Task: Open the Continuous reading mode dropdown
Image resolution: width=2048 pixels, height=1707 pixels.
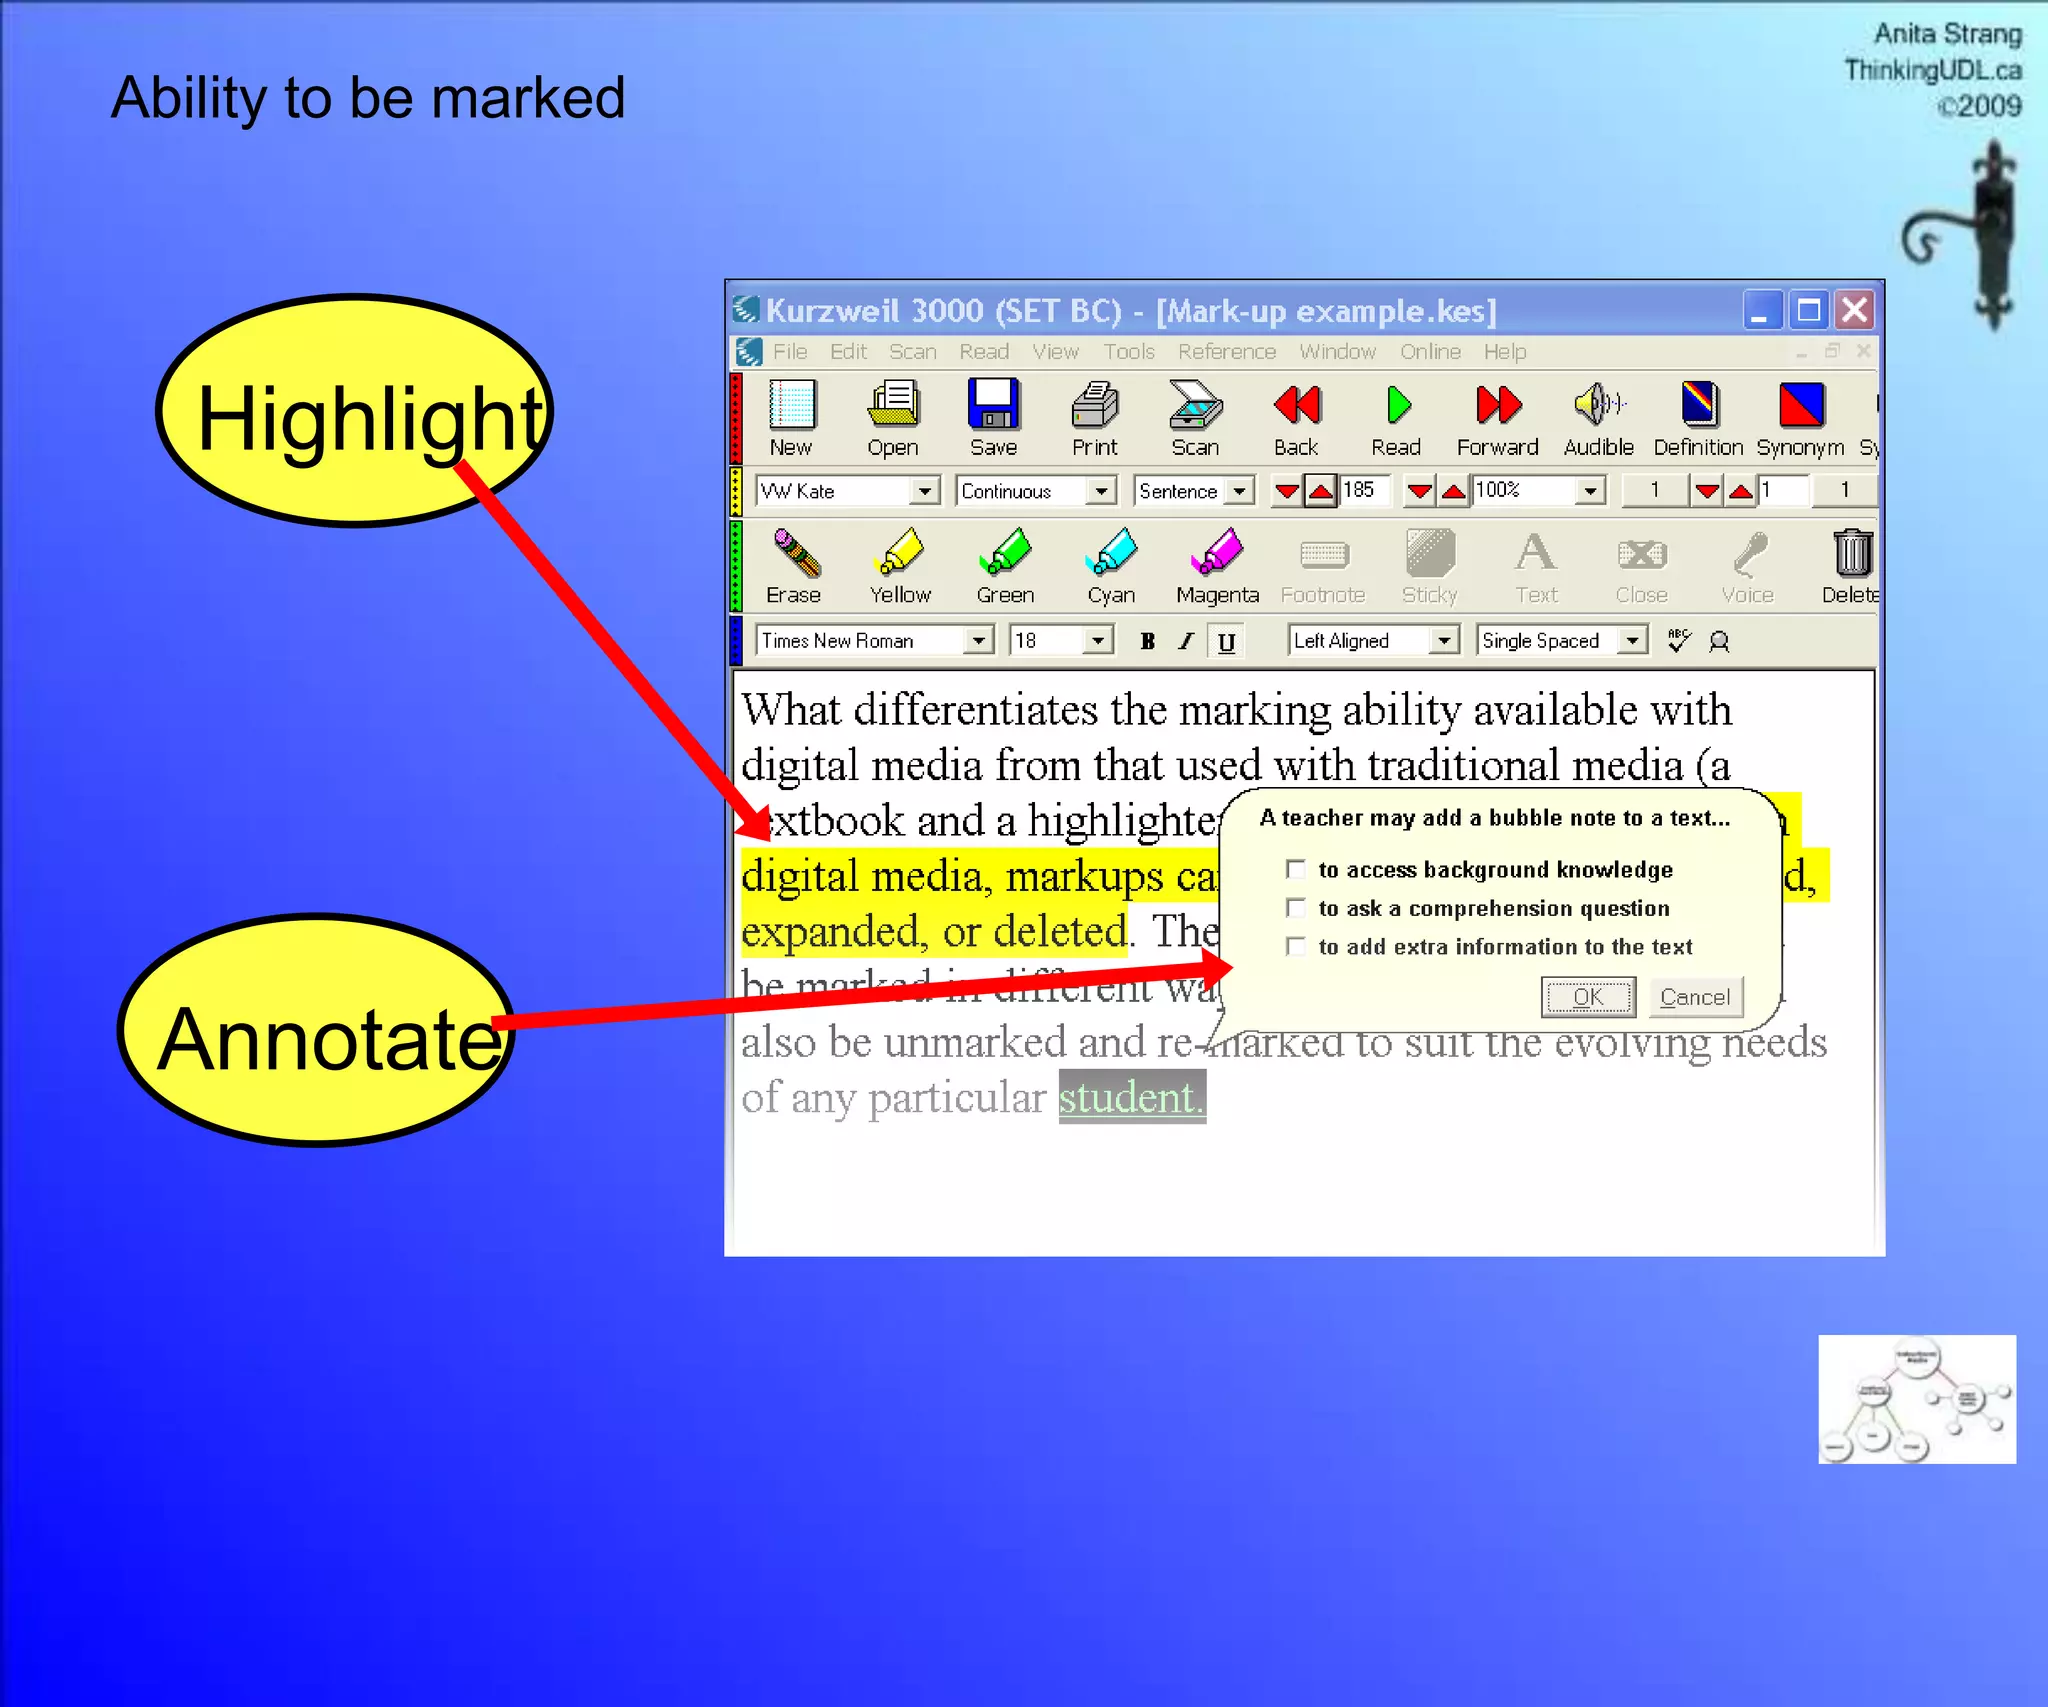Action: pyautogui.click(x=1101, y=491)
